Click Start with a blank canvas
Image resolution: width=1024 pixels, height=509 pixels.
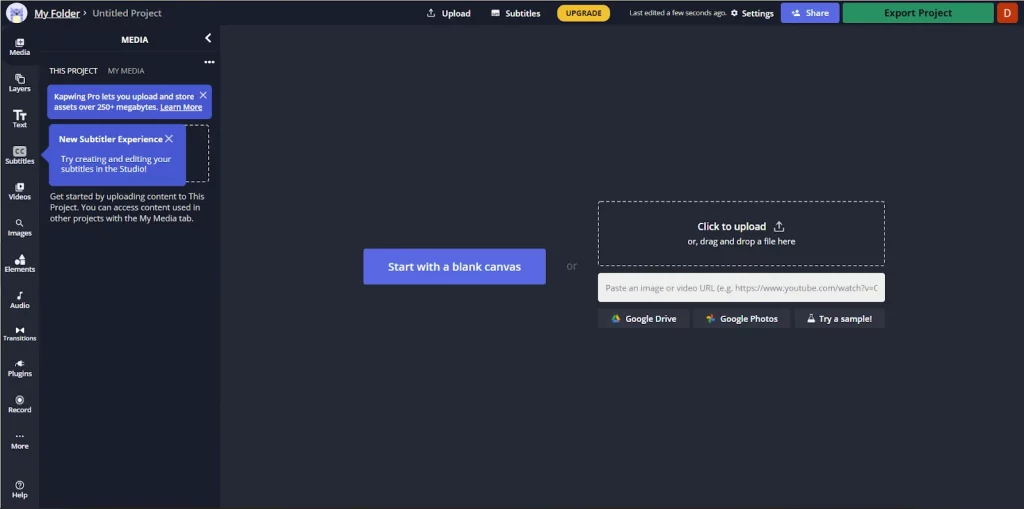click(x=454, y=267)
